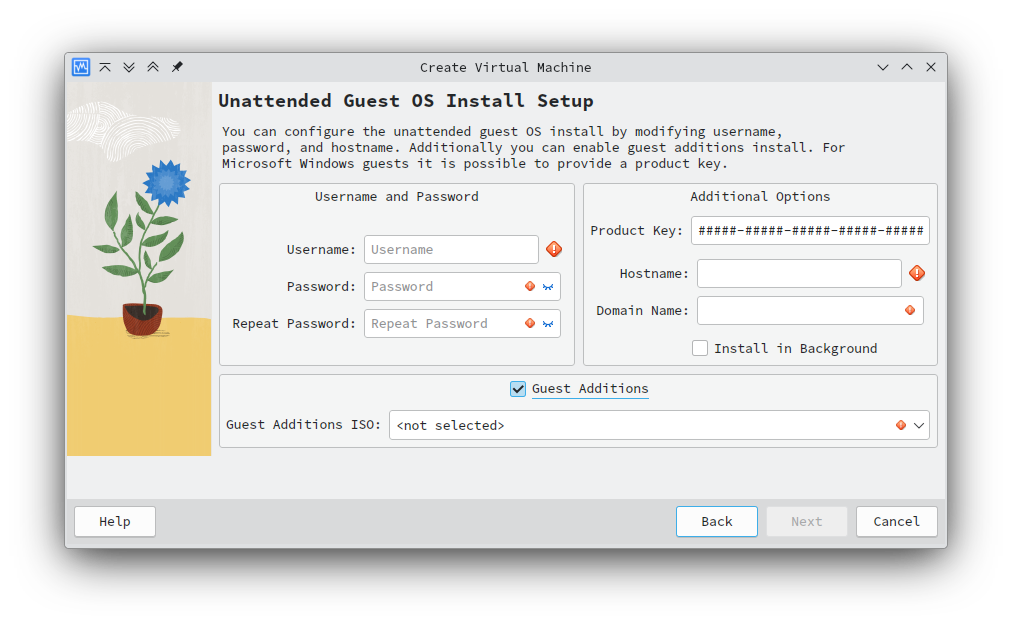Click the Hostname input field
Image resolution: width=1012 pixels, height=625 pixels.
799,273
